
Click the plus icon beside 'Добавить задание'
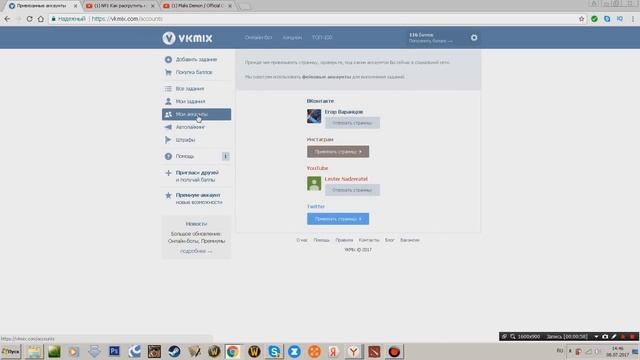tap(168, 60)
